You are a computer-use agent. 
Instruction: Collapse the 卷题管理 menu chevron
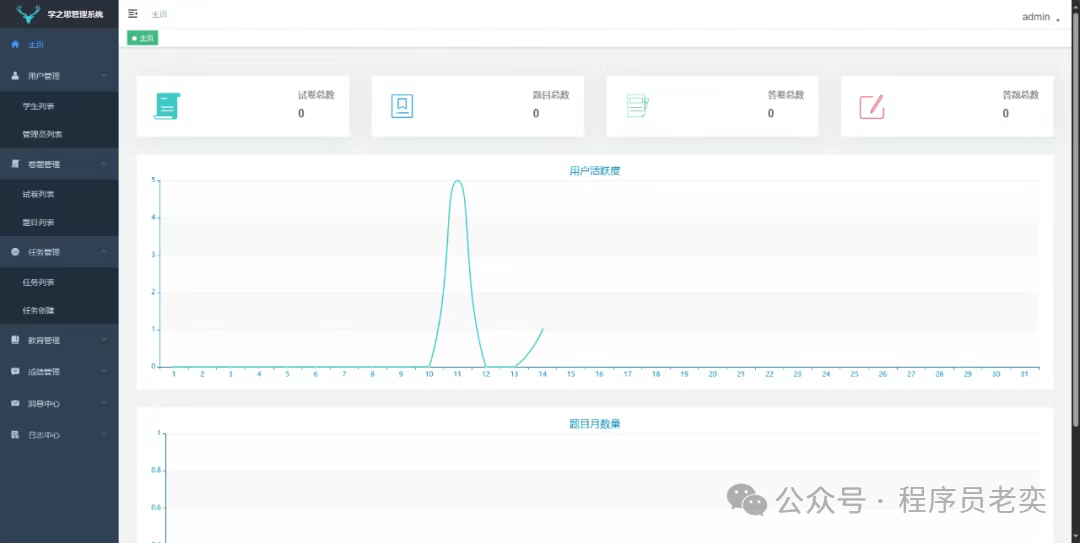(103, 164)
